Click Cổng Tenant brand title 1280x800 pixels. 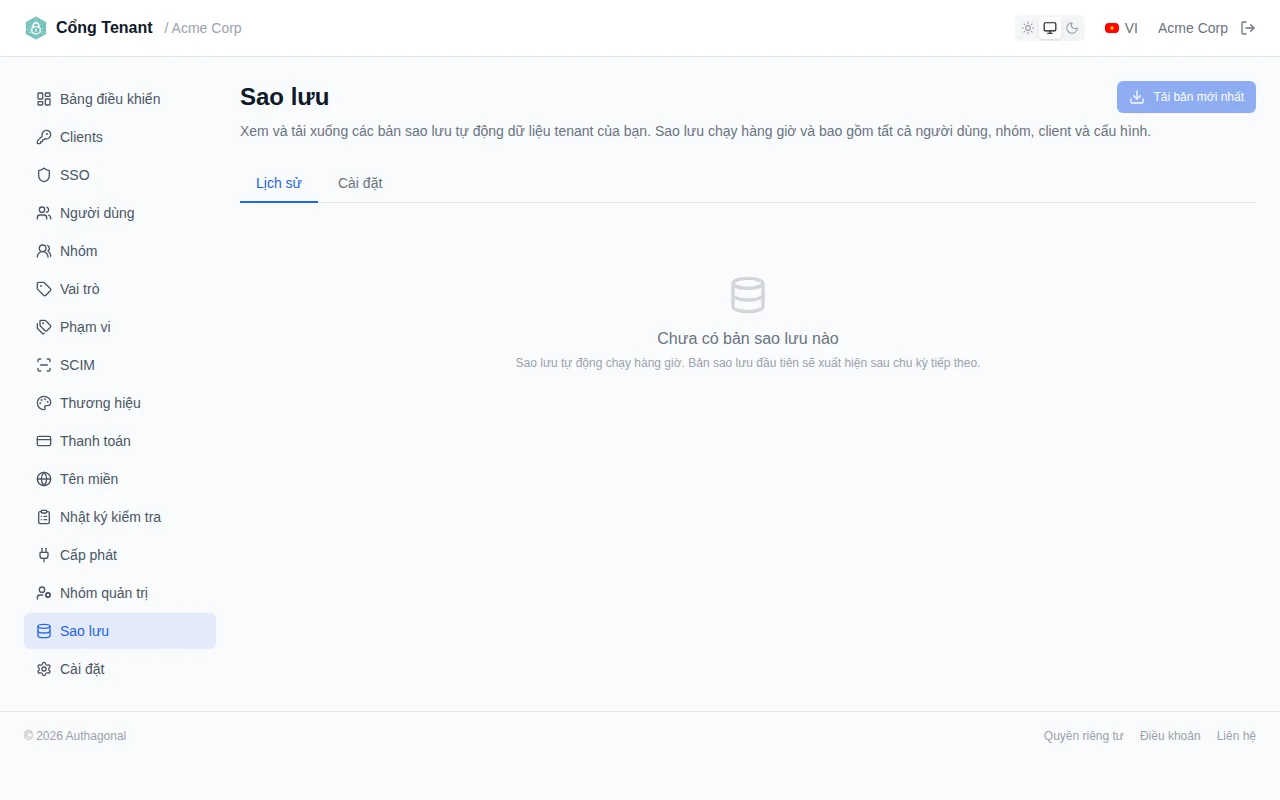pyautogui.click(x=104, y=28)
